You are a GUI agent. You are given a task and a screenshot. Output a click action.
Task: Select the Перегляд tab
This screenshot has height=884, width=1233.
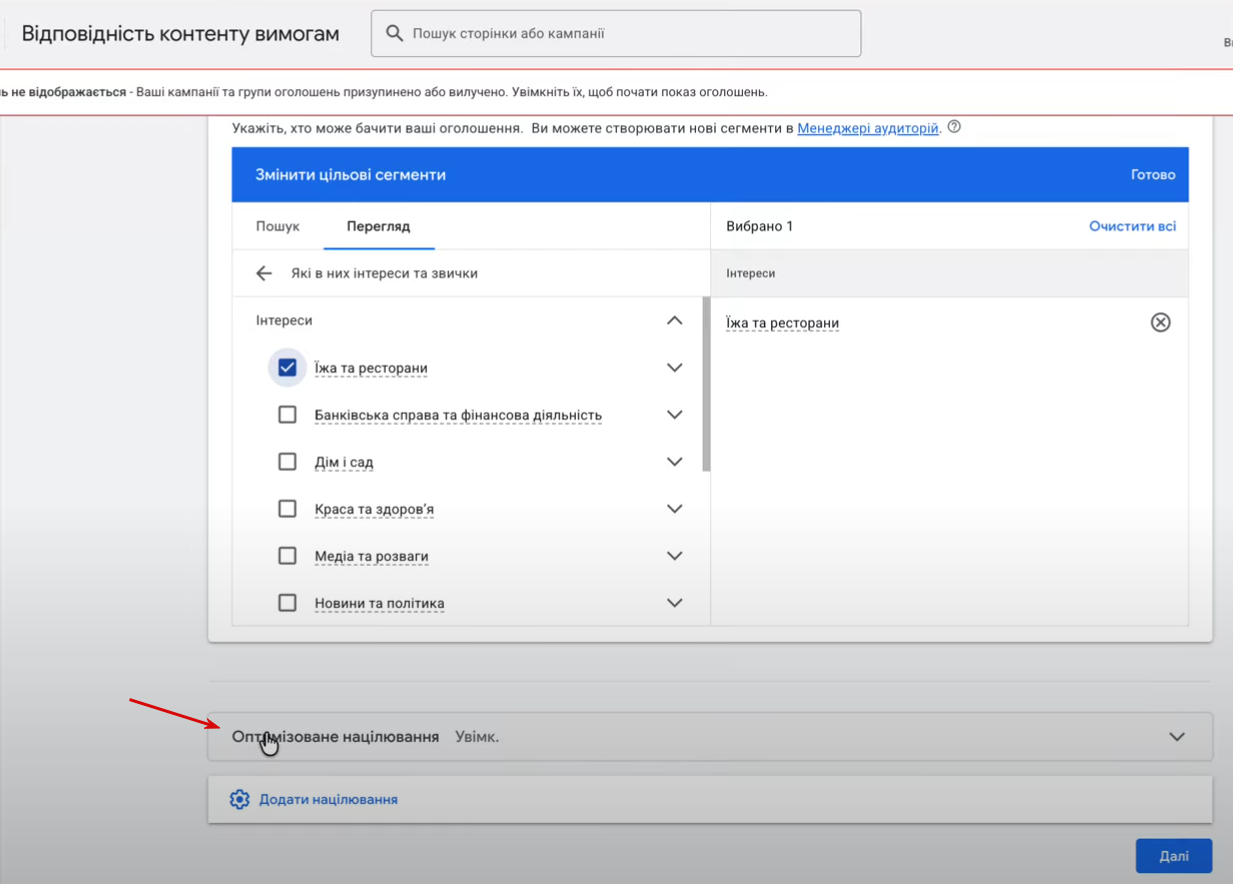(x=378, y=226)
